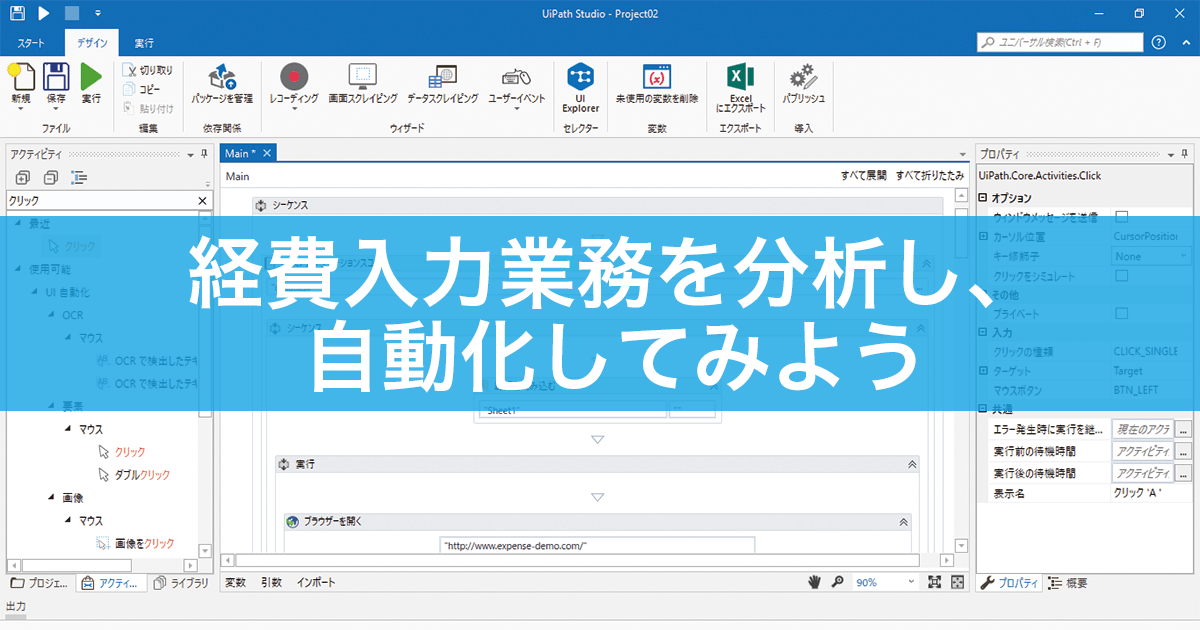Clear the activities search with the X
Screen dimensions: 1200x630
203,200
